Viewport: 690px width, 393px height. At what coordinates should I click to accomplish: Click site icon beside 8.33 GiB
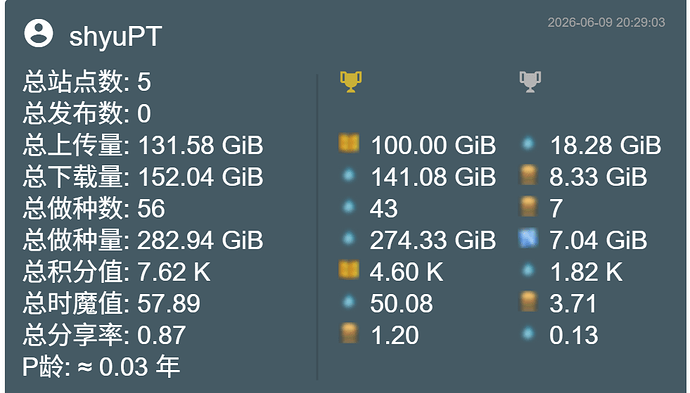tap(528, 175)
